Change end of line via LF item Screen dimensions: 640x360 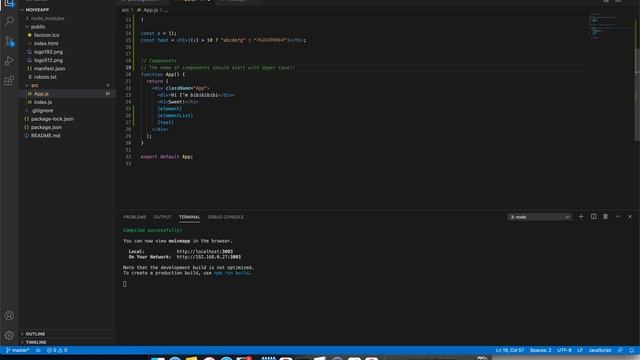click(580, 350)
